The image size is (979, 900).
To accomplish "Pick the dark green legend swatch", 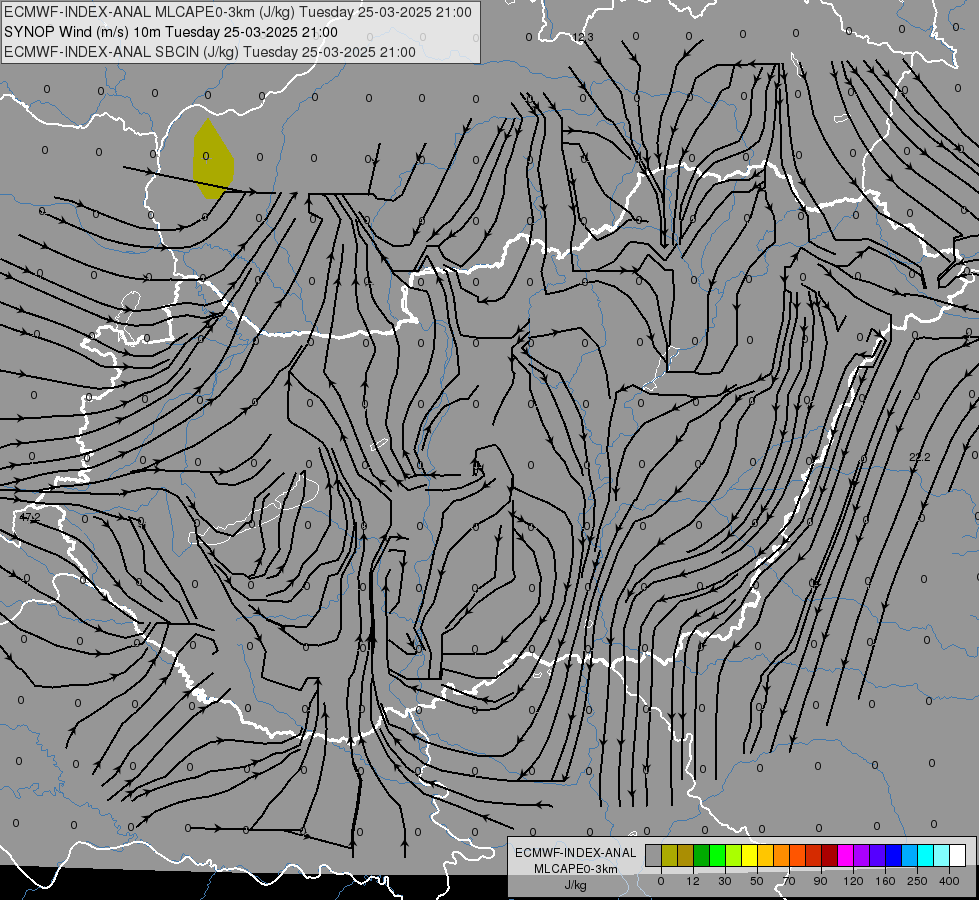I will 701,855.
